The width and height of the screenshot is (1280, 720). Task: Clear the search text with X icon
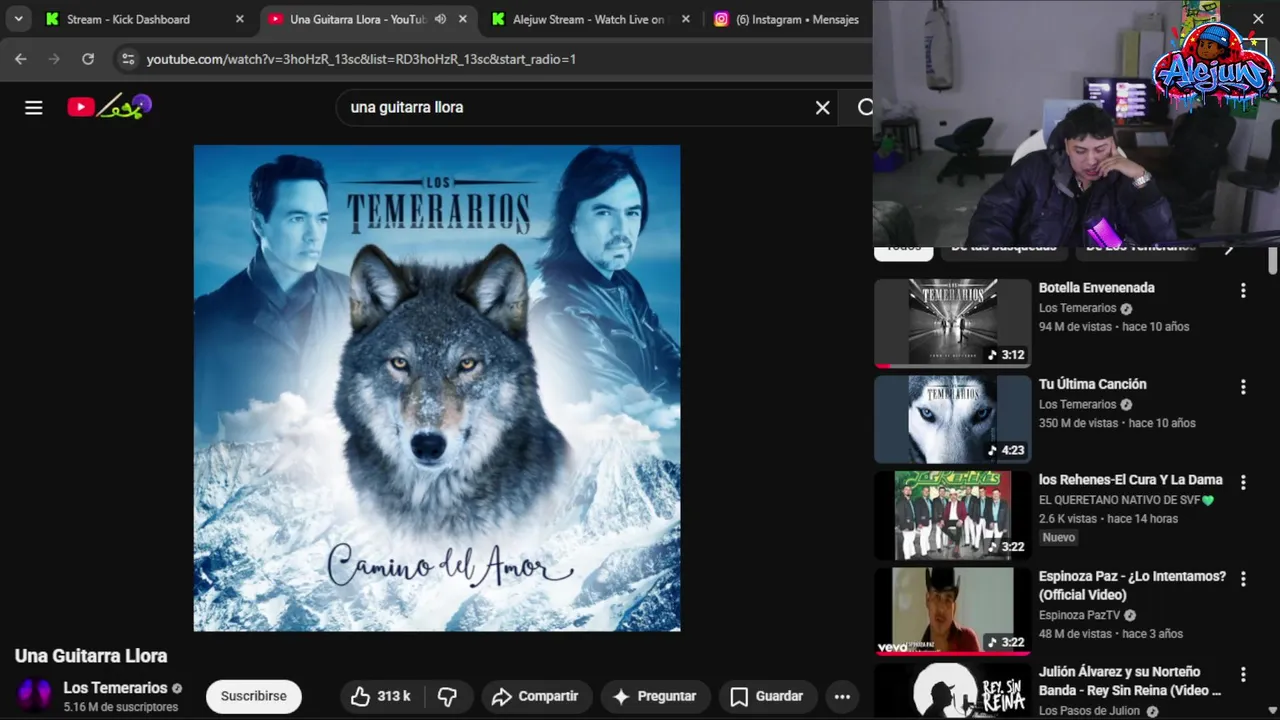click(x=822, y=107)
